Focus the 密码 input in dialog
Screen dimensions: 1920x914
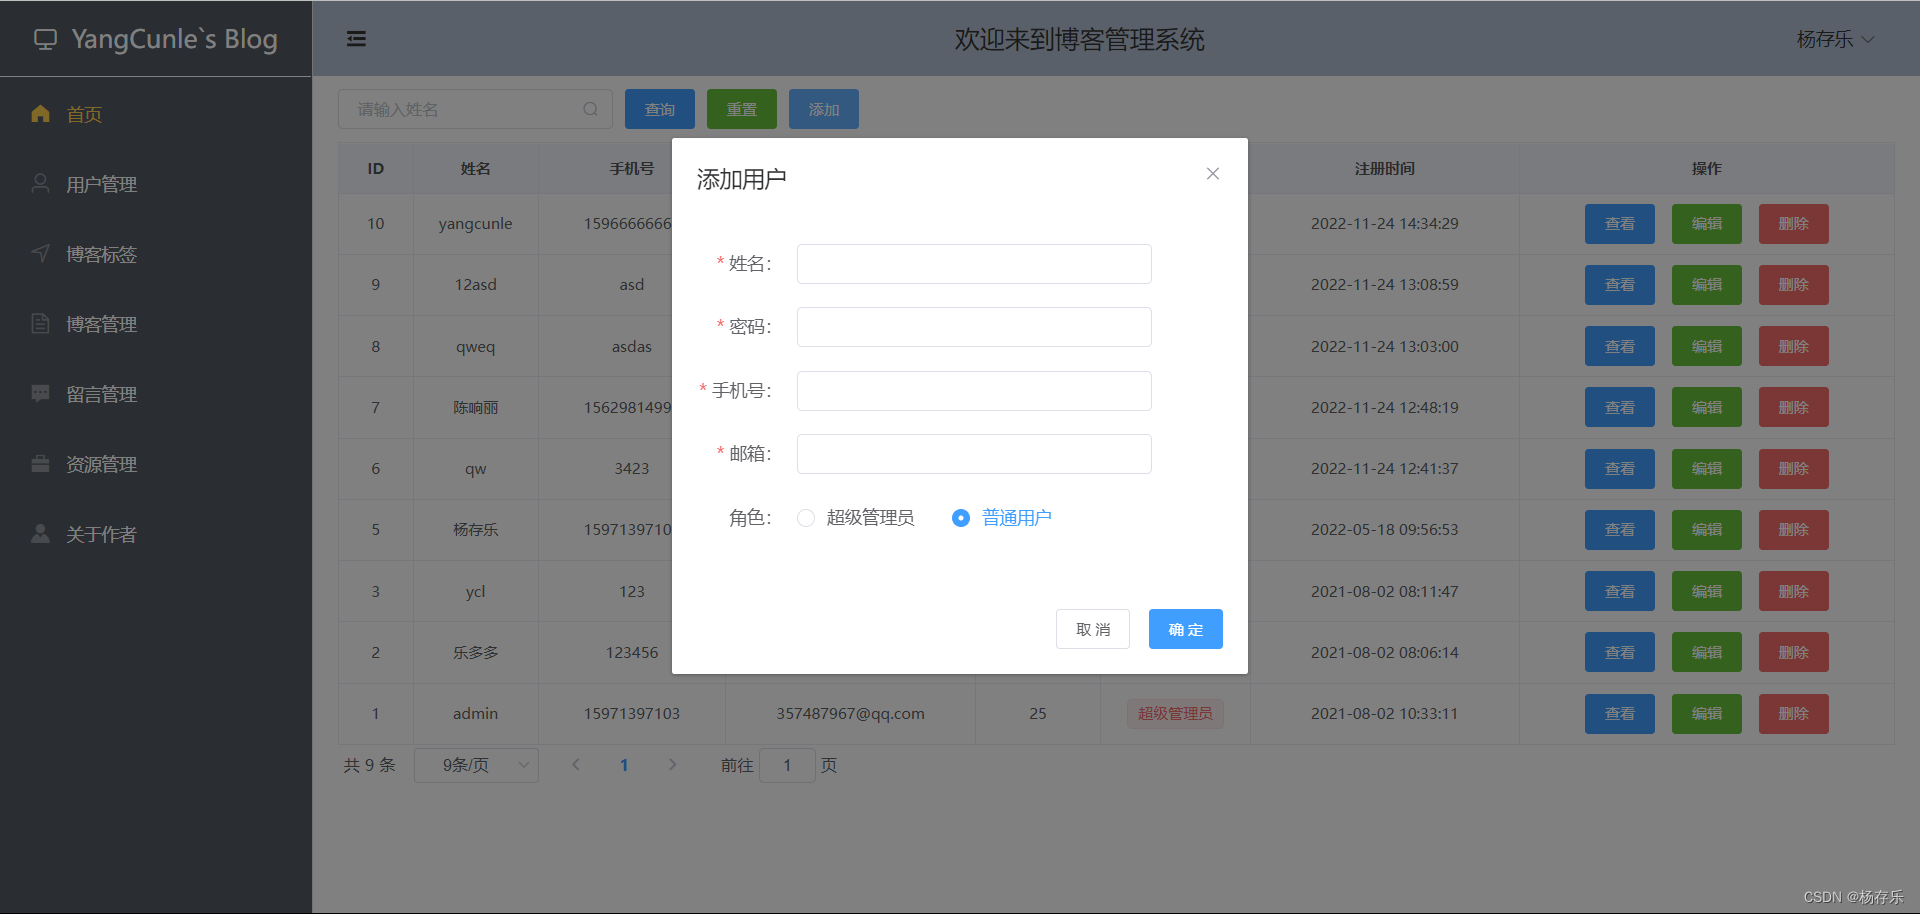tap(974, 327)
